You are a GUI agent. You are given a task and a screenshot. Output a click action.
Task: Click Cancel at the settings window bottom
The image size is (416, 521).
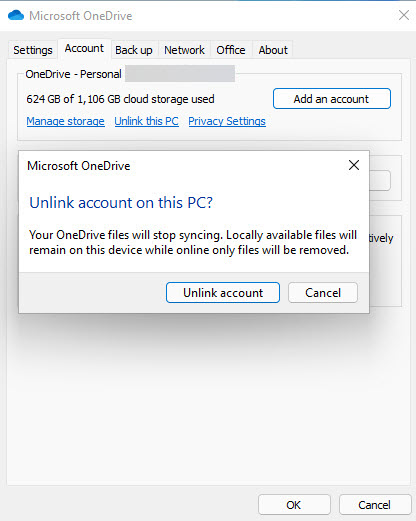click(375, 505)
